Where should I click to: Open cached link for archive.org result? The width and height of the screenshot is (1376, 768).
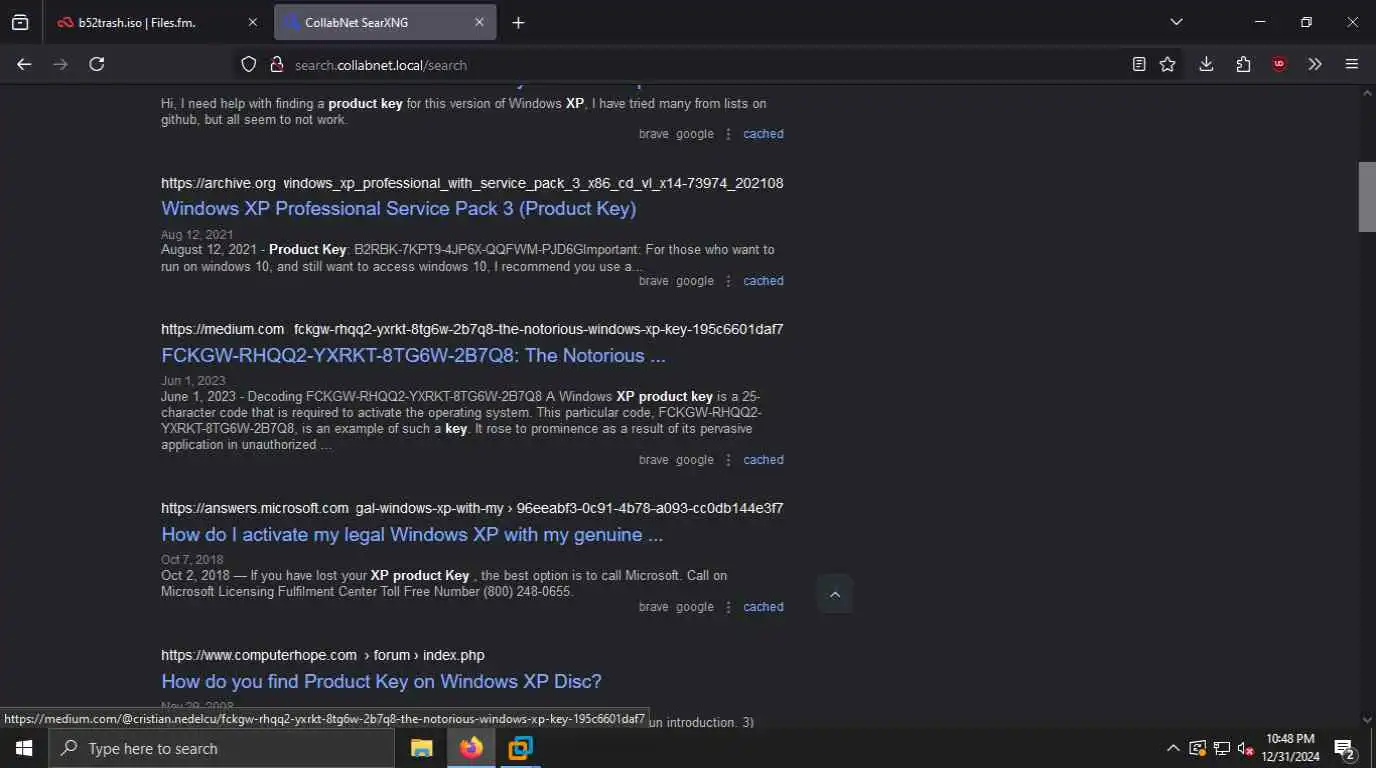(763, 281)
